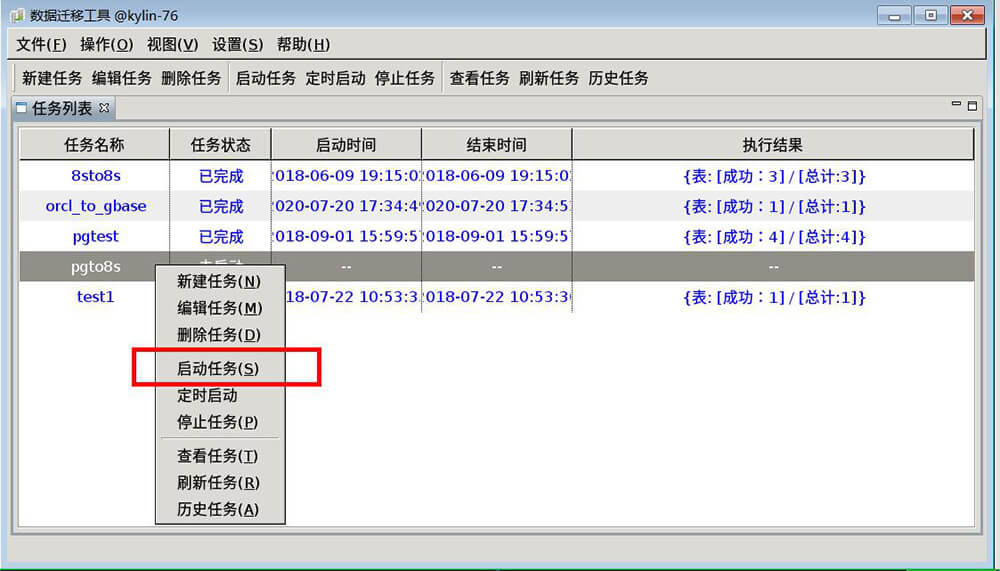1000x571 pixels.
Task: Click test1 execution result cell
Action: click(774, 297)
